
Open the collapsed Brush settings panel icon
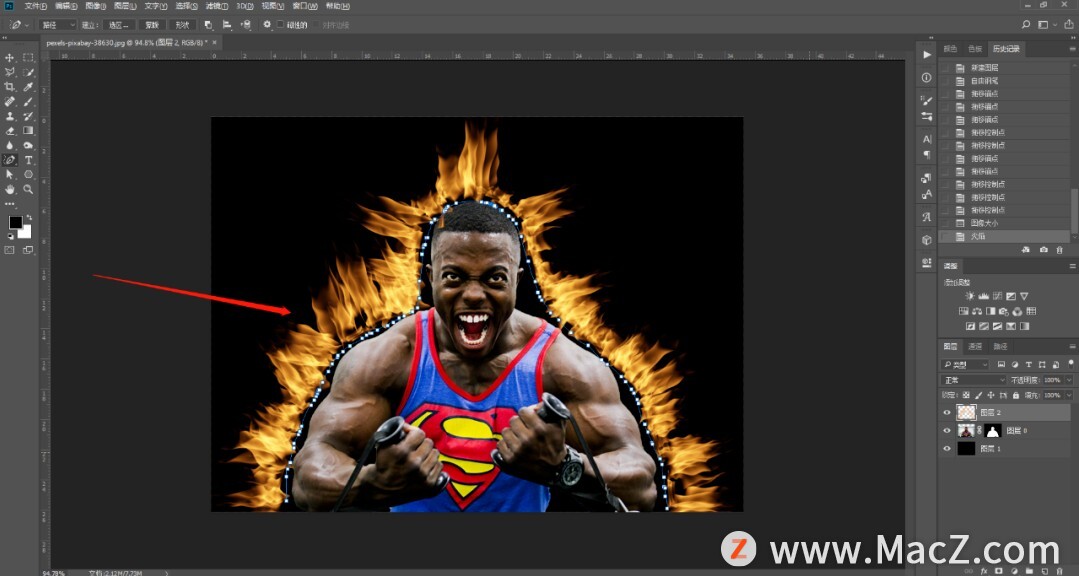[x=927, y=101]
